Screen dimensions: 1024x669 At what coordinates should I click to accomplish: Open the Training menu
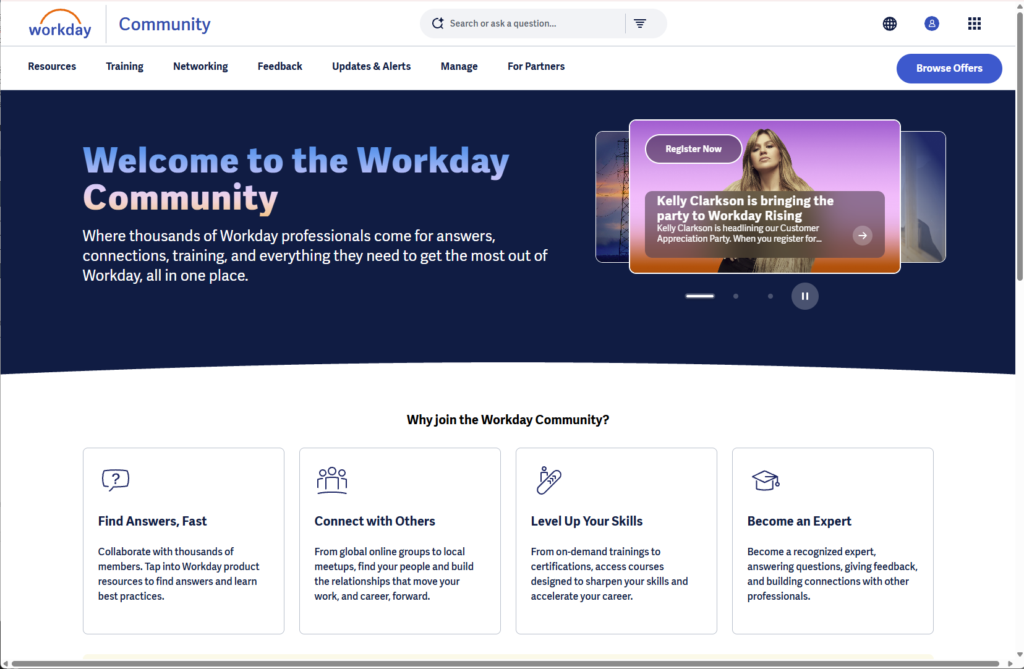click(x=124, y=67)
